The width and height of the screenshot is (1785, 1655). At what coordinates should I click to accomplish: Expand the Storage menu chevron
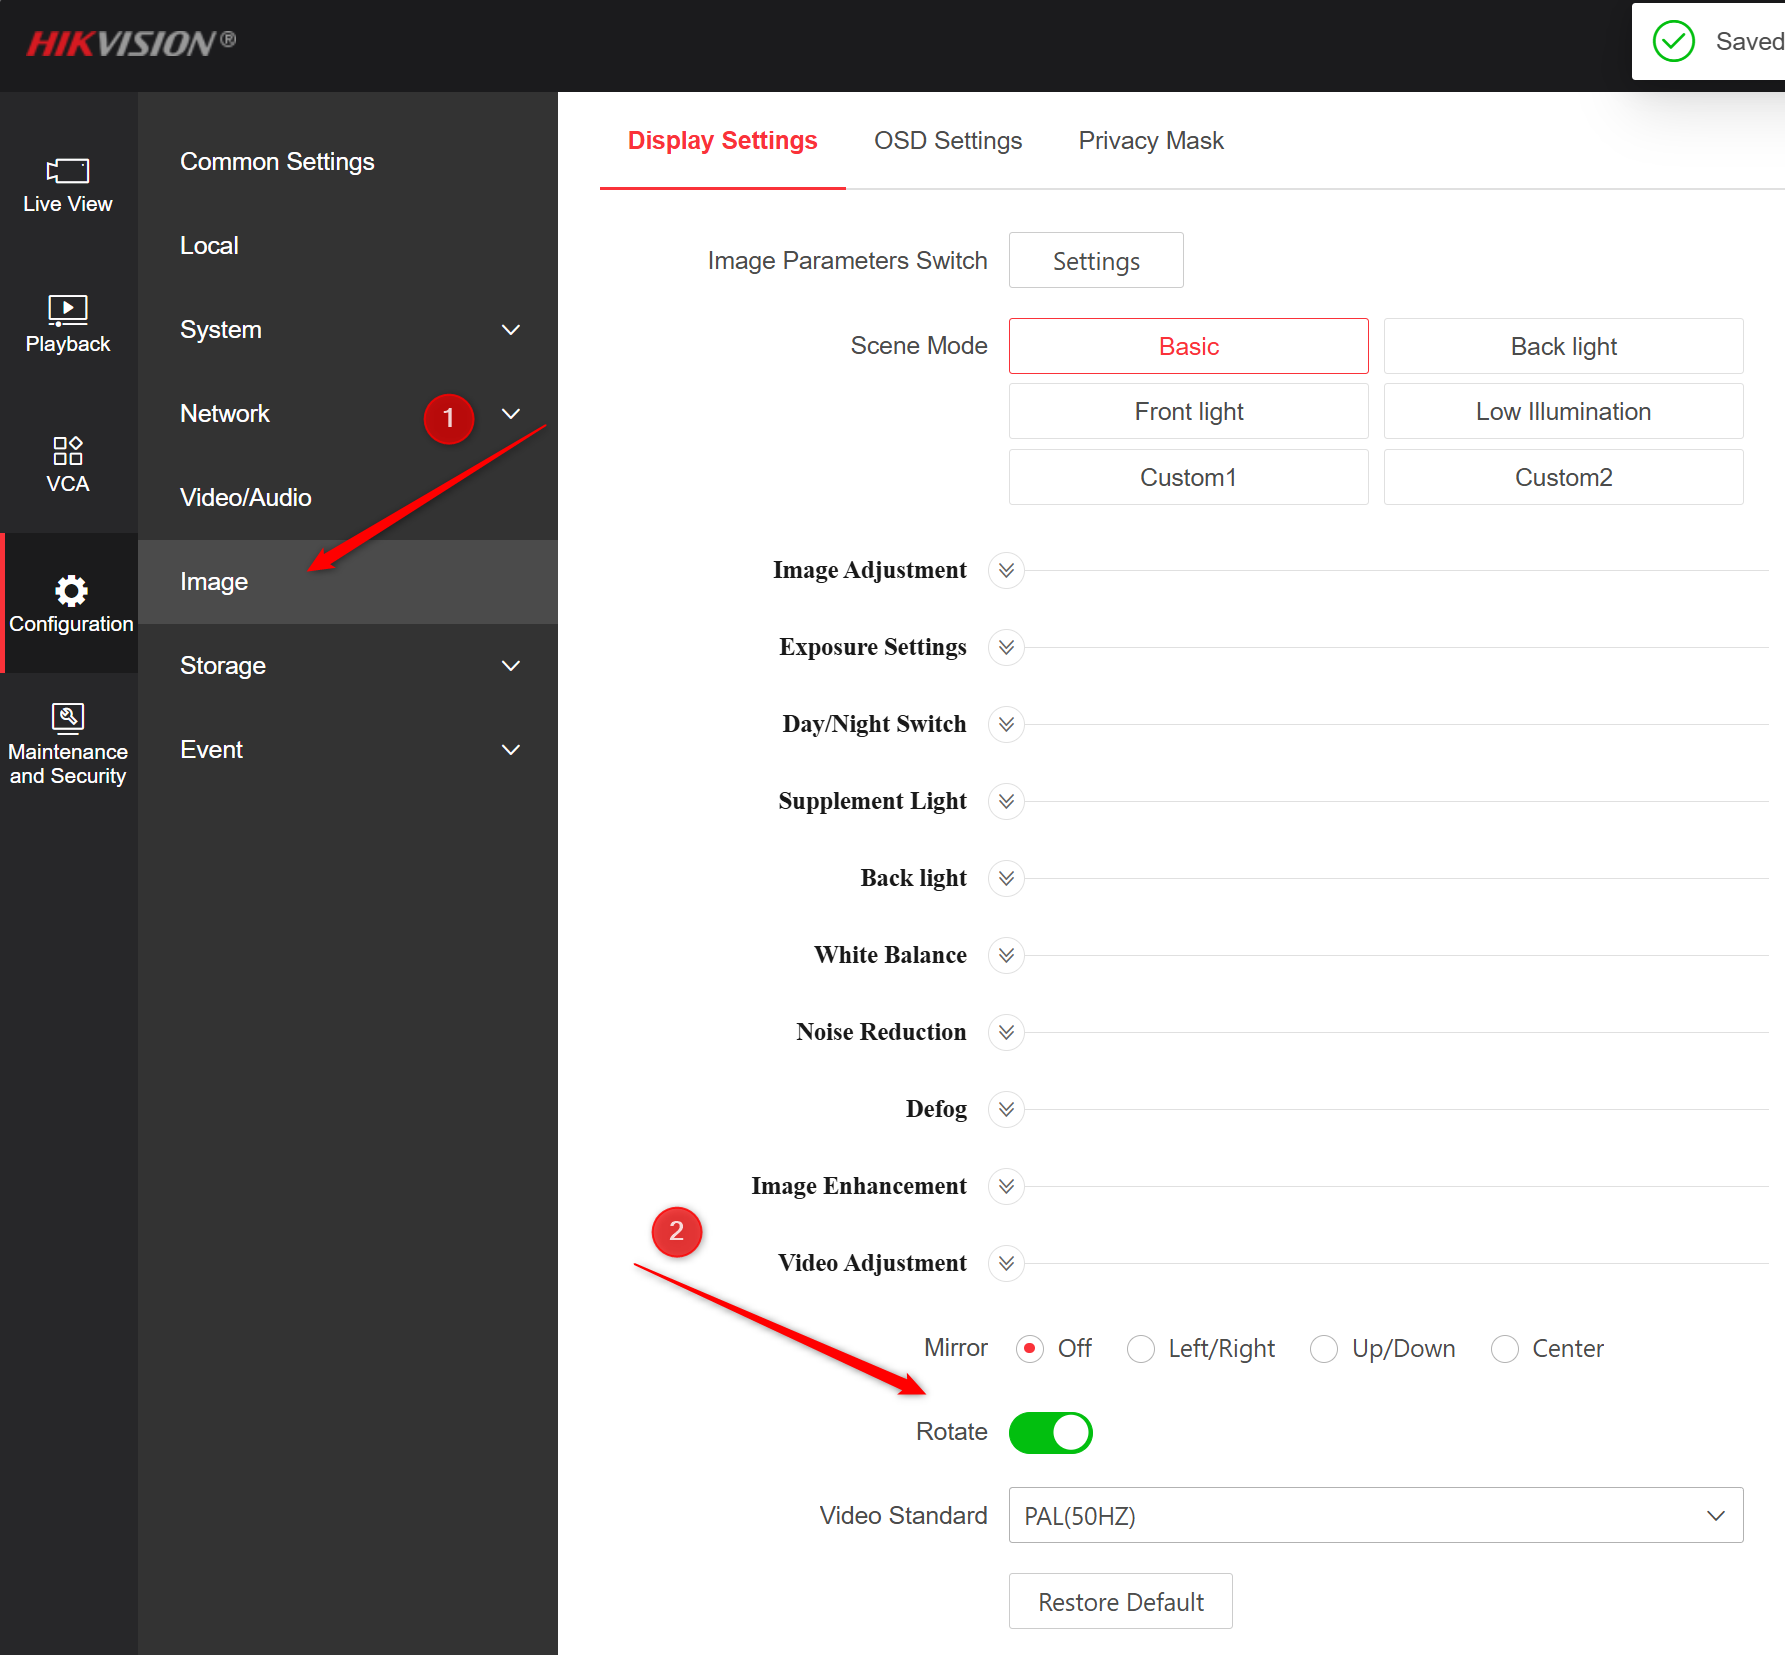click(511, 666)
